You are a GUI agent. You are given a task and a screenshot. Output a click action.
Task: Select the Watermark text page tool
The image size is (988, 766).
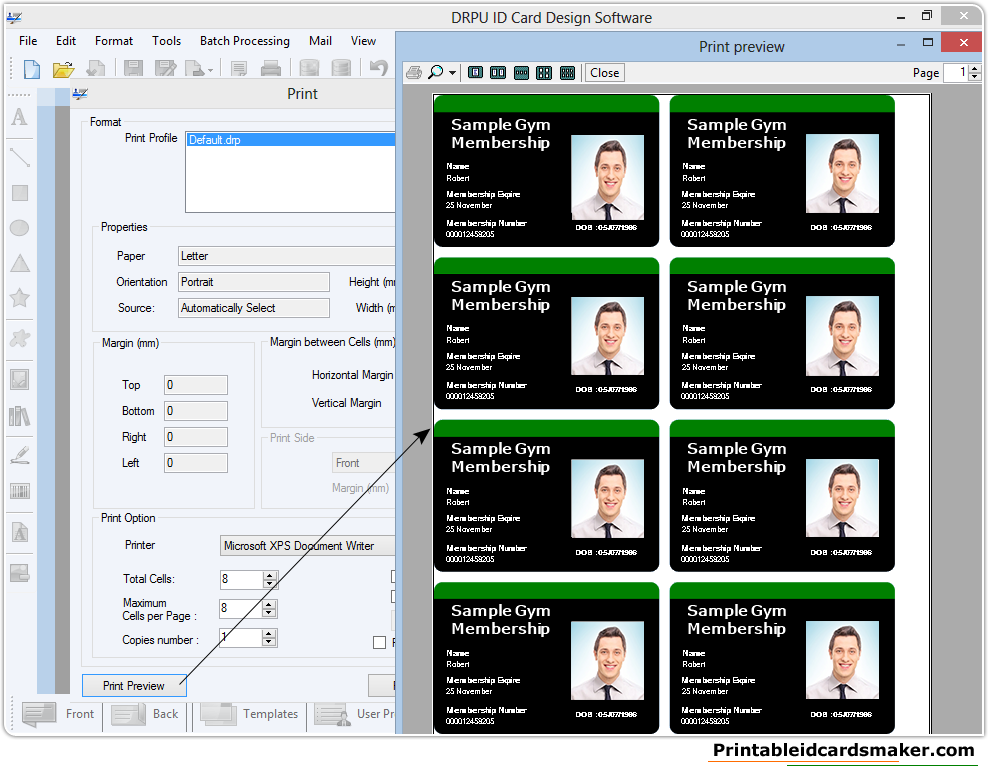click(x=20, y=533)
